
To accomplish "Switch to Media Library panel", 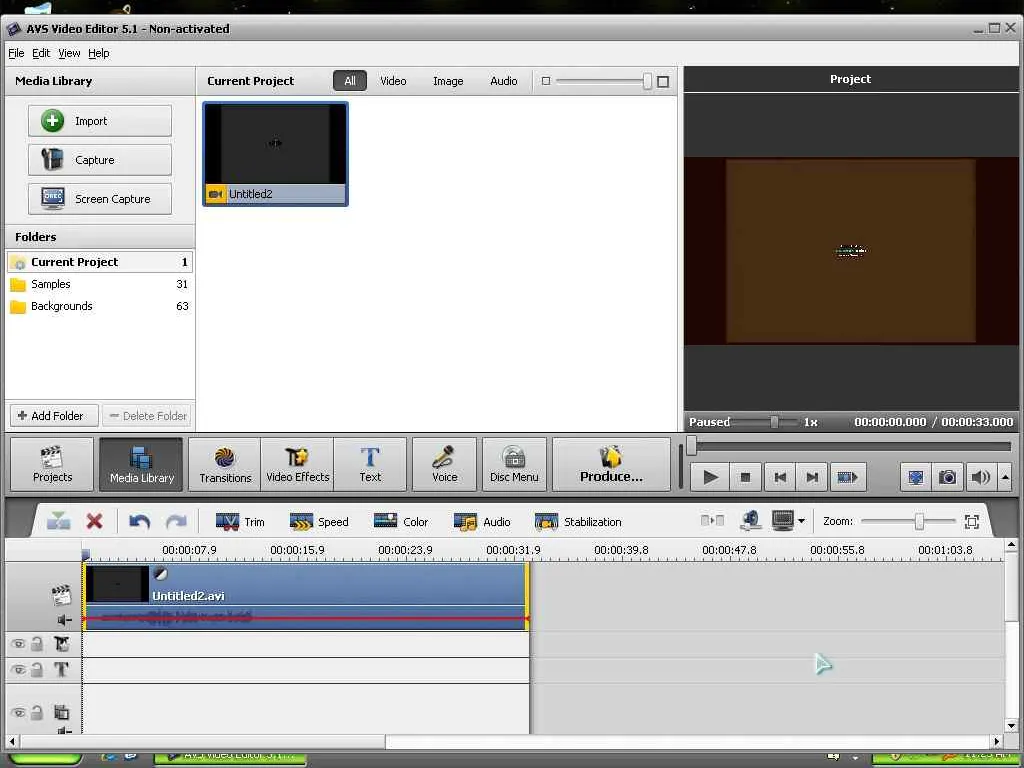I will [x=142, y=464].
